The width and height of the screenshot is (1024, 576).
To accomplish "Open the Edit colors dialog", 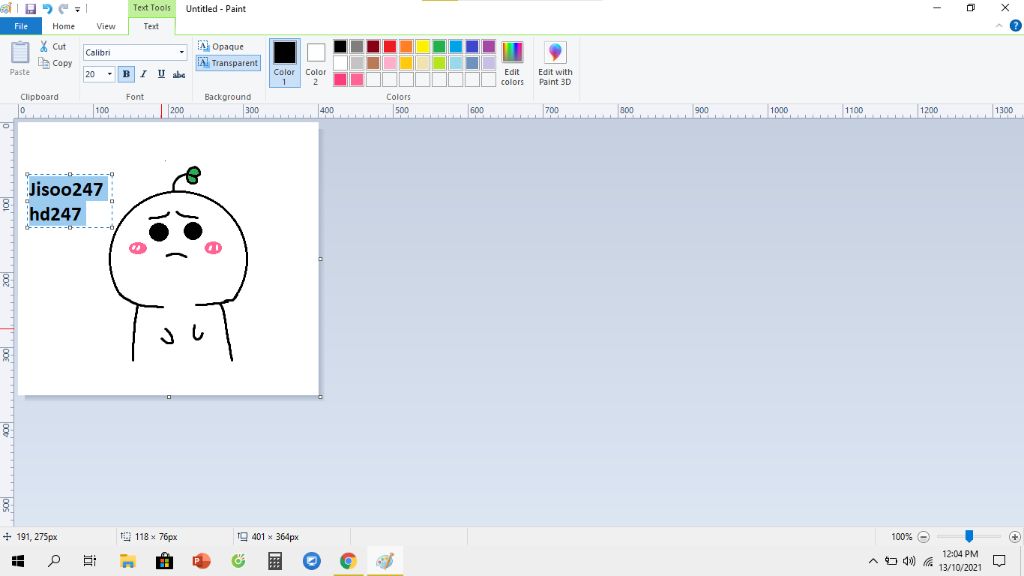I will point(512,63).
